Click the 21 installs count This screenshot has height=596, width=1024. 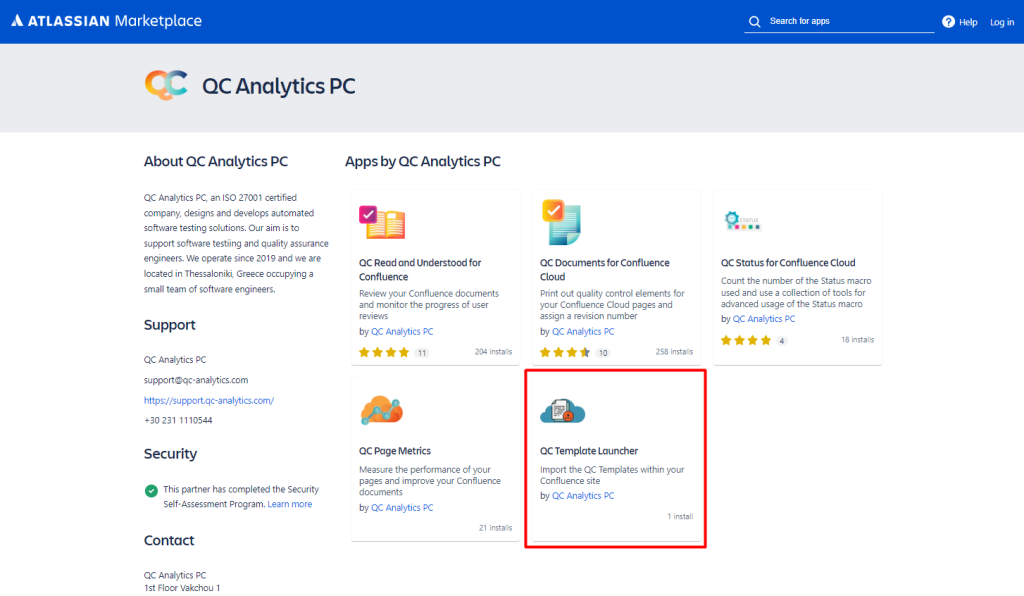(495, 527)
